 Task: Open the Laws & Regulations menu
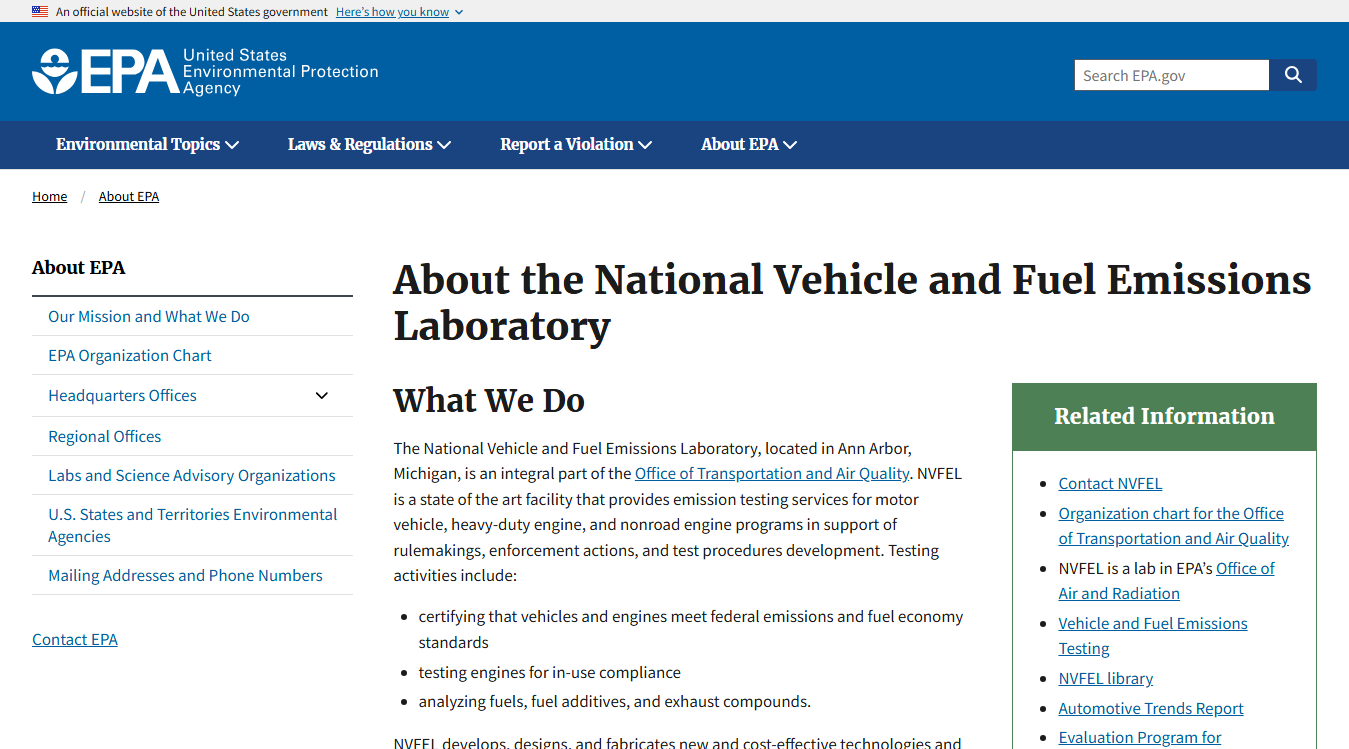pyautogui.click(x=369, y=144)
